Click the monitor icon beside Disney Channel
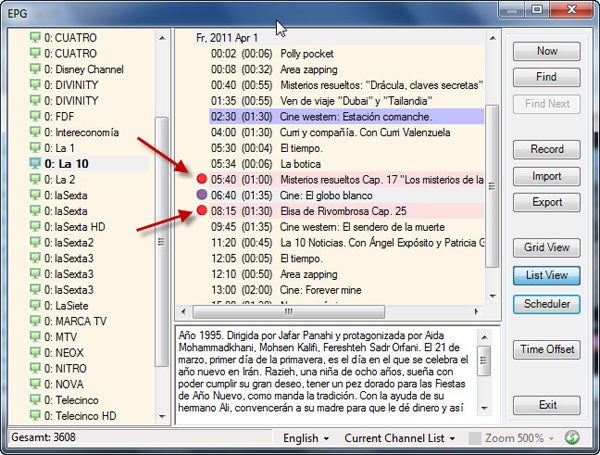 pyautogui.click(x=35, y=69)
